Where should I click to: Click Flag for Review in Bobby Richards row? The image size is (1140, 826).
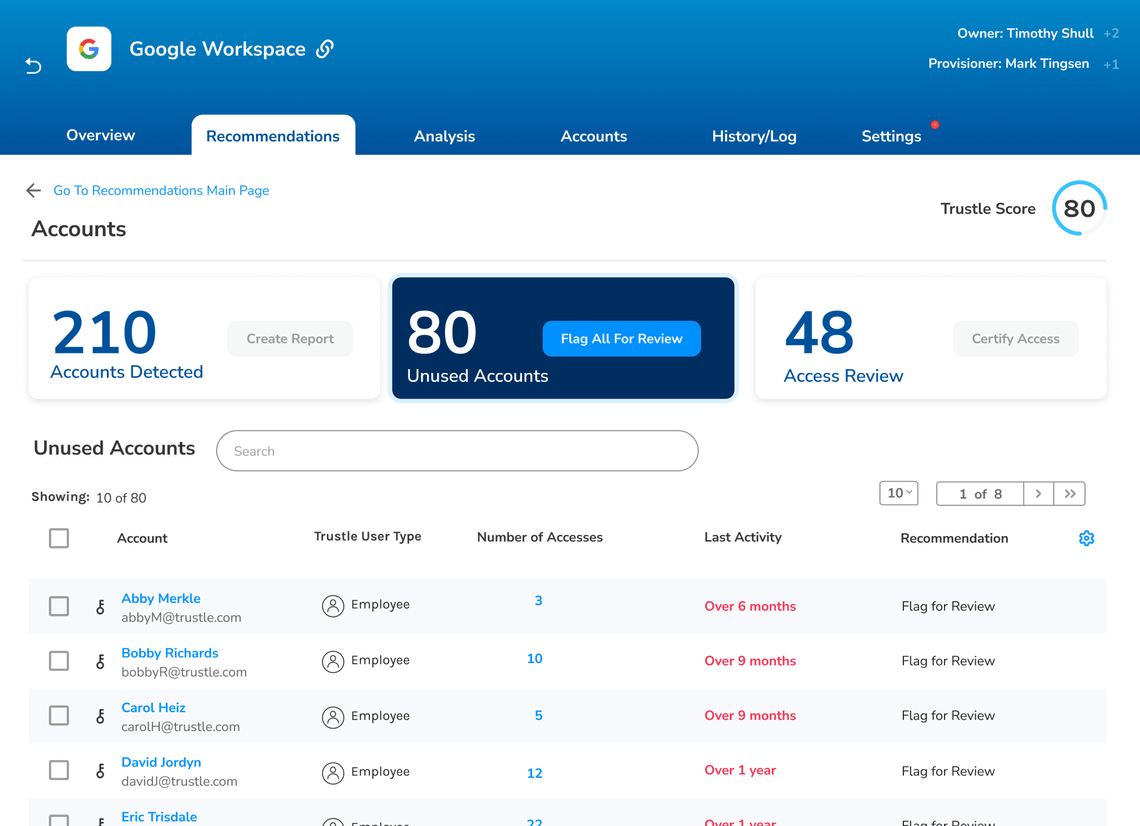[948, 661]
